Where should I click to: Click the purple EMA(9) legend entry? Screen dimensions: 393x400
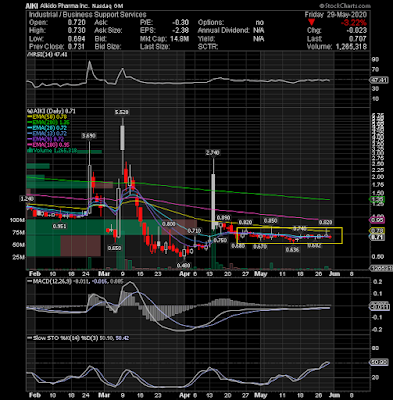pos(47,139)
